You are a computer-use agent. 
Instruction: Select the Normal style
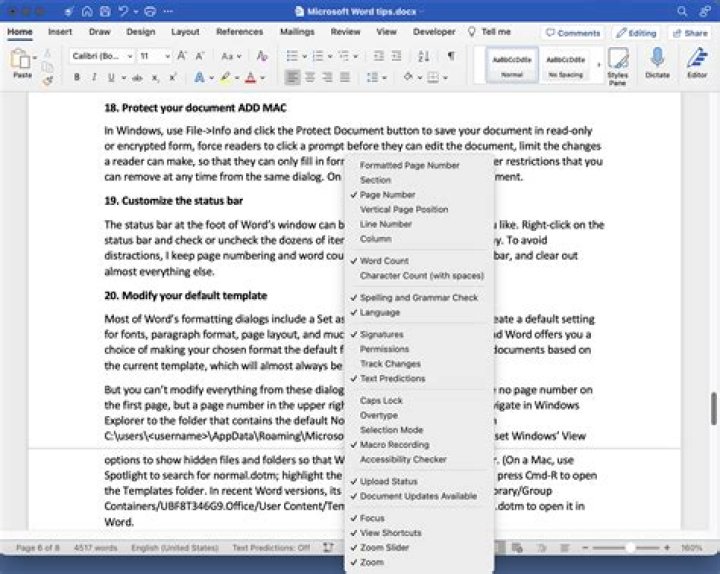click(512, 65)
